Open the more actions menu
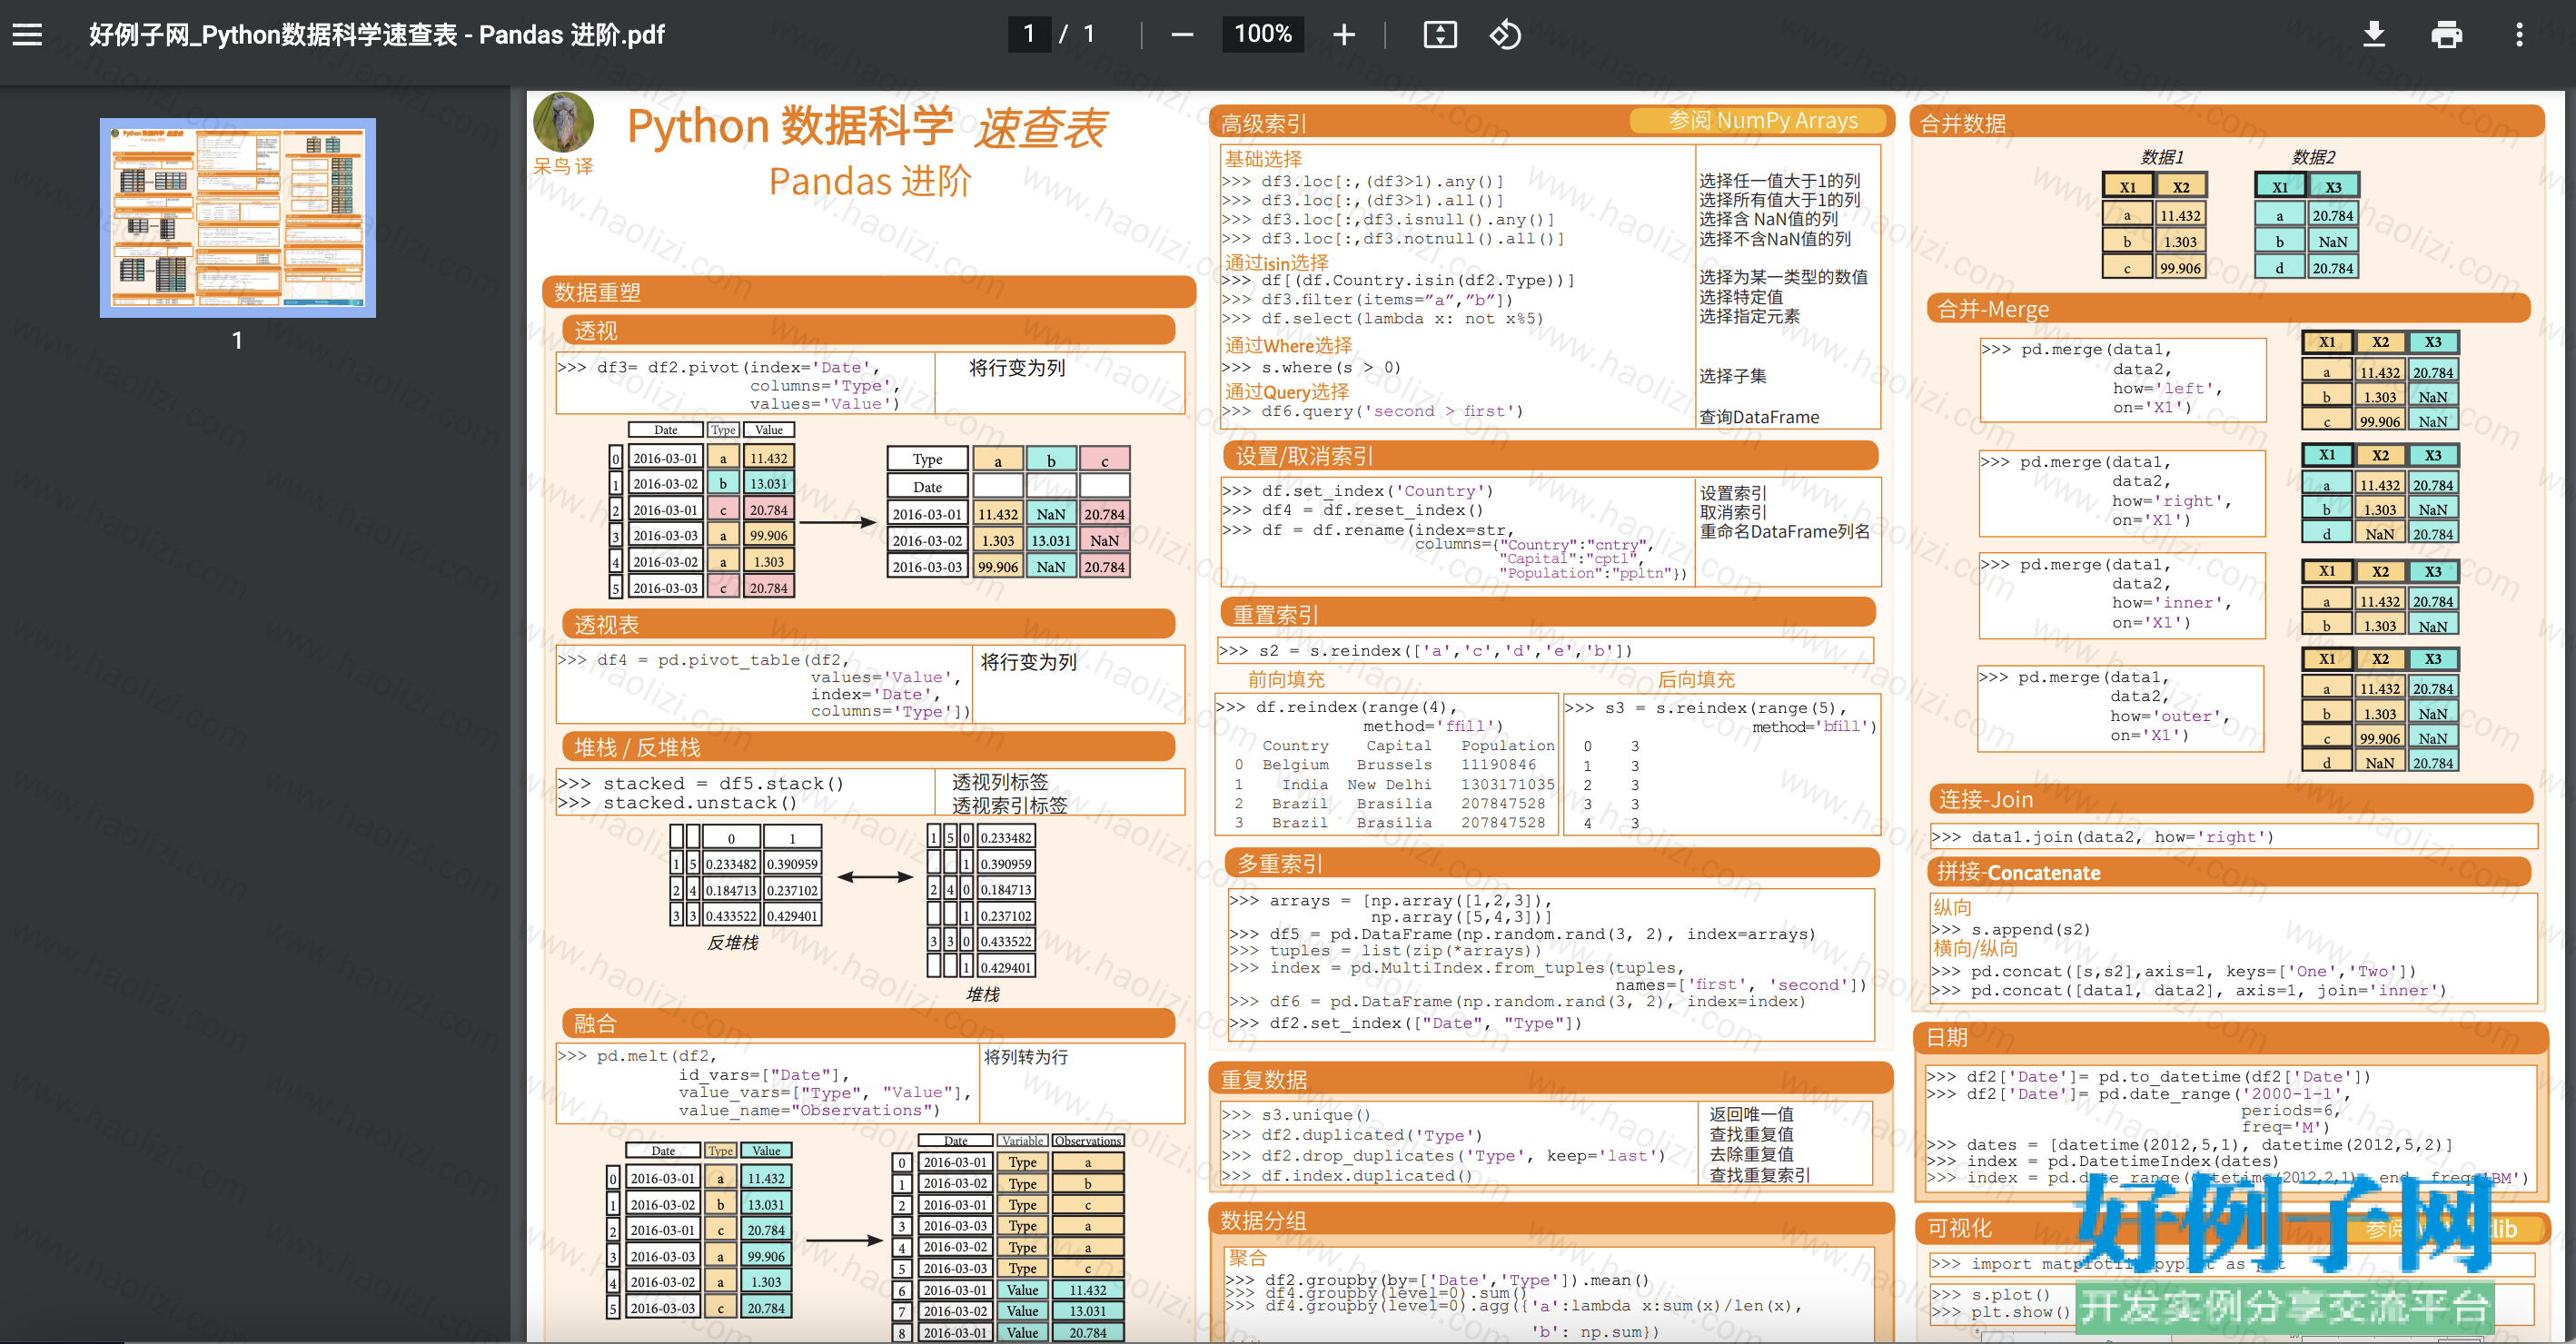The height and width of the screenshot is (1344, 2576). pos(2519,35)
